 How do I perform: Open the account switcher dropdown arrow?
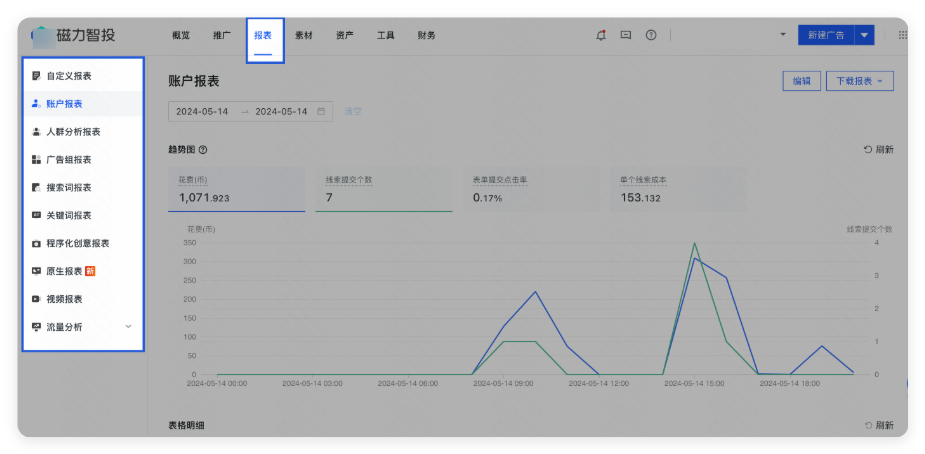click(x=783, y=35)
